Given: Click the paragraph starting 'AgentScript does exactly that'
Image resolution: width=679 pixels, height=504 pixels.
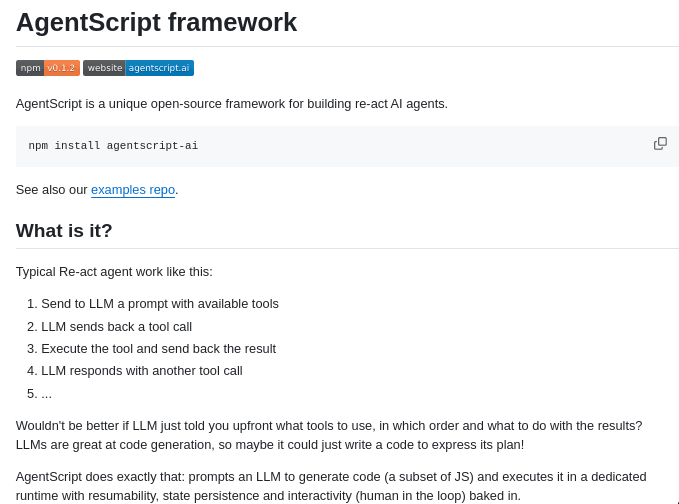Looking at the screenshot, I should (331, 477).
